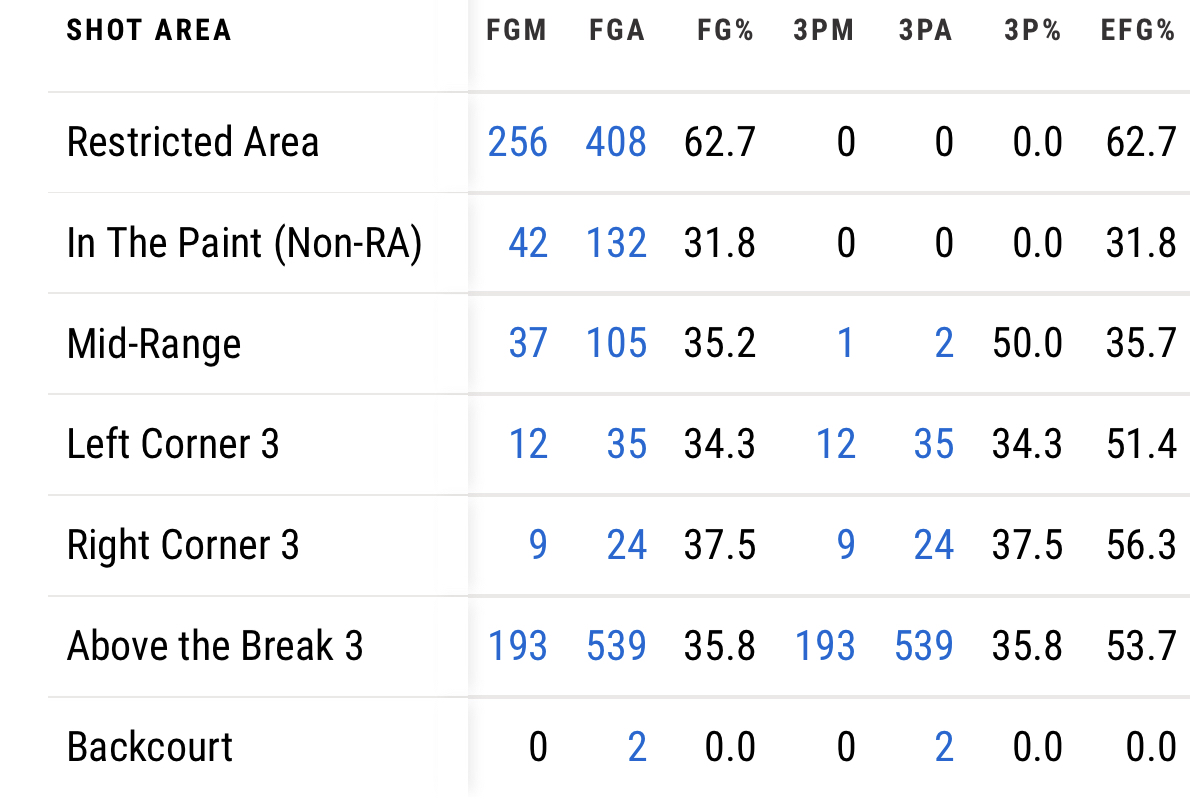This screenshot has width=1190, height=805.
Task: Open Mid-Range 105 field goal attempts
Action: (616, 344)
